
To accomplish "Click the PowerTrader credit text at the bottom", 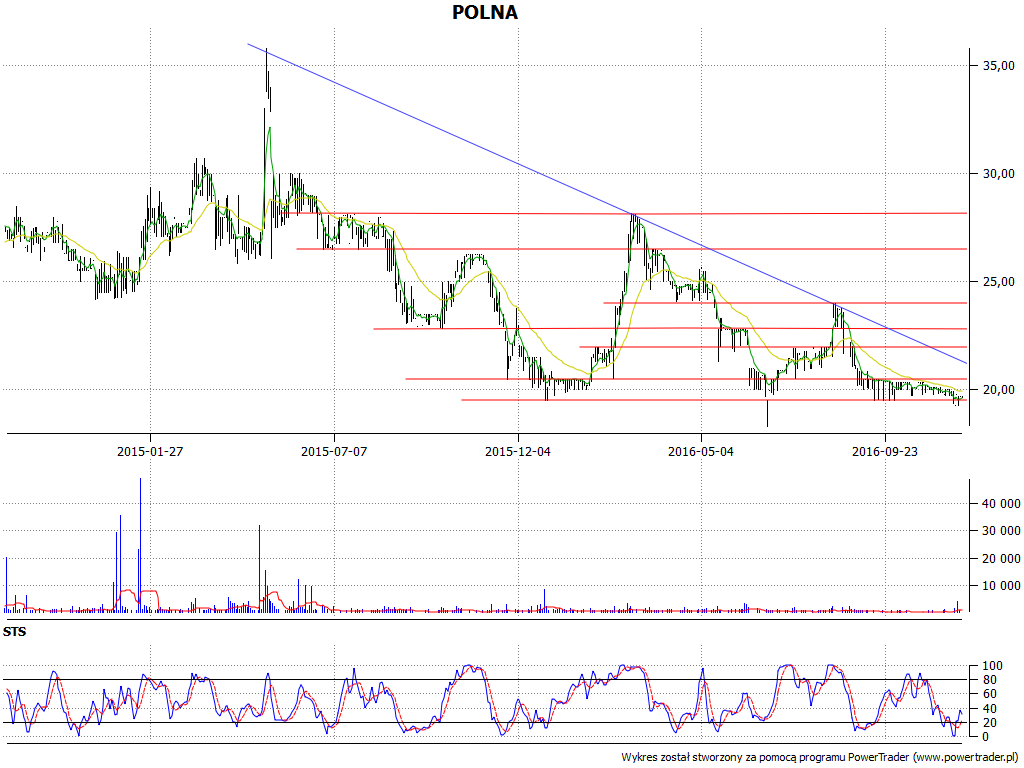I will 820,757.
